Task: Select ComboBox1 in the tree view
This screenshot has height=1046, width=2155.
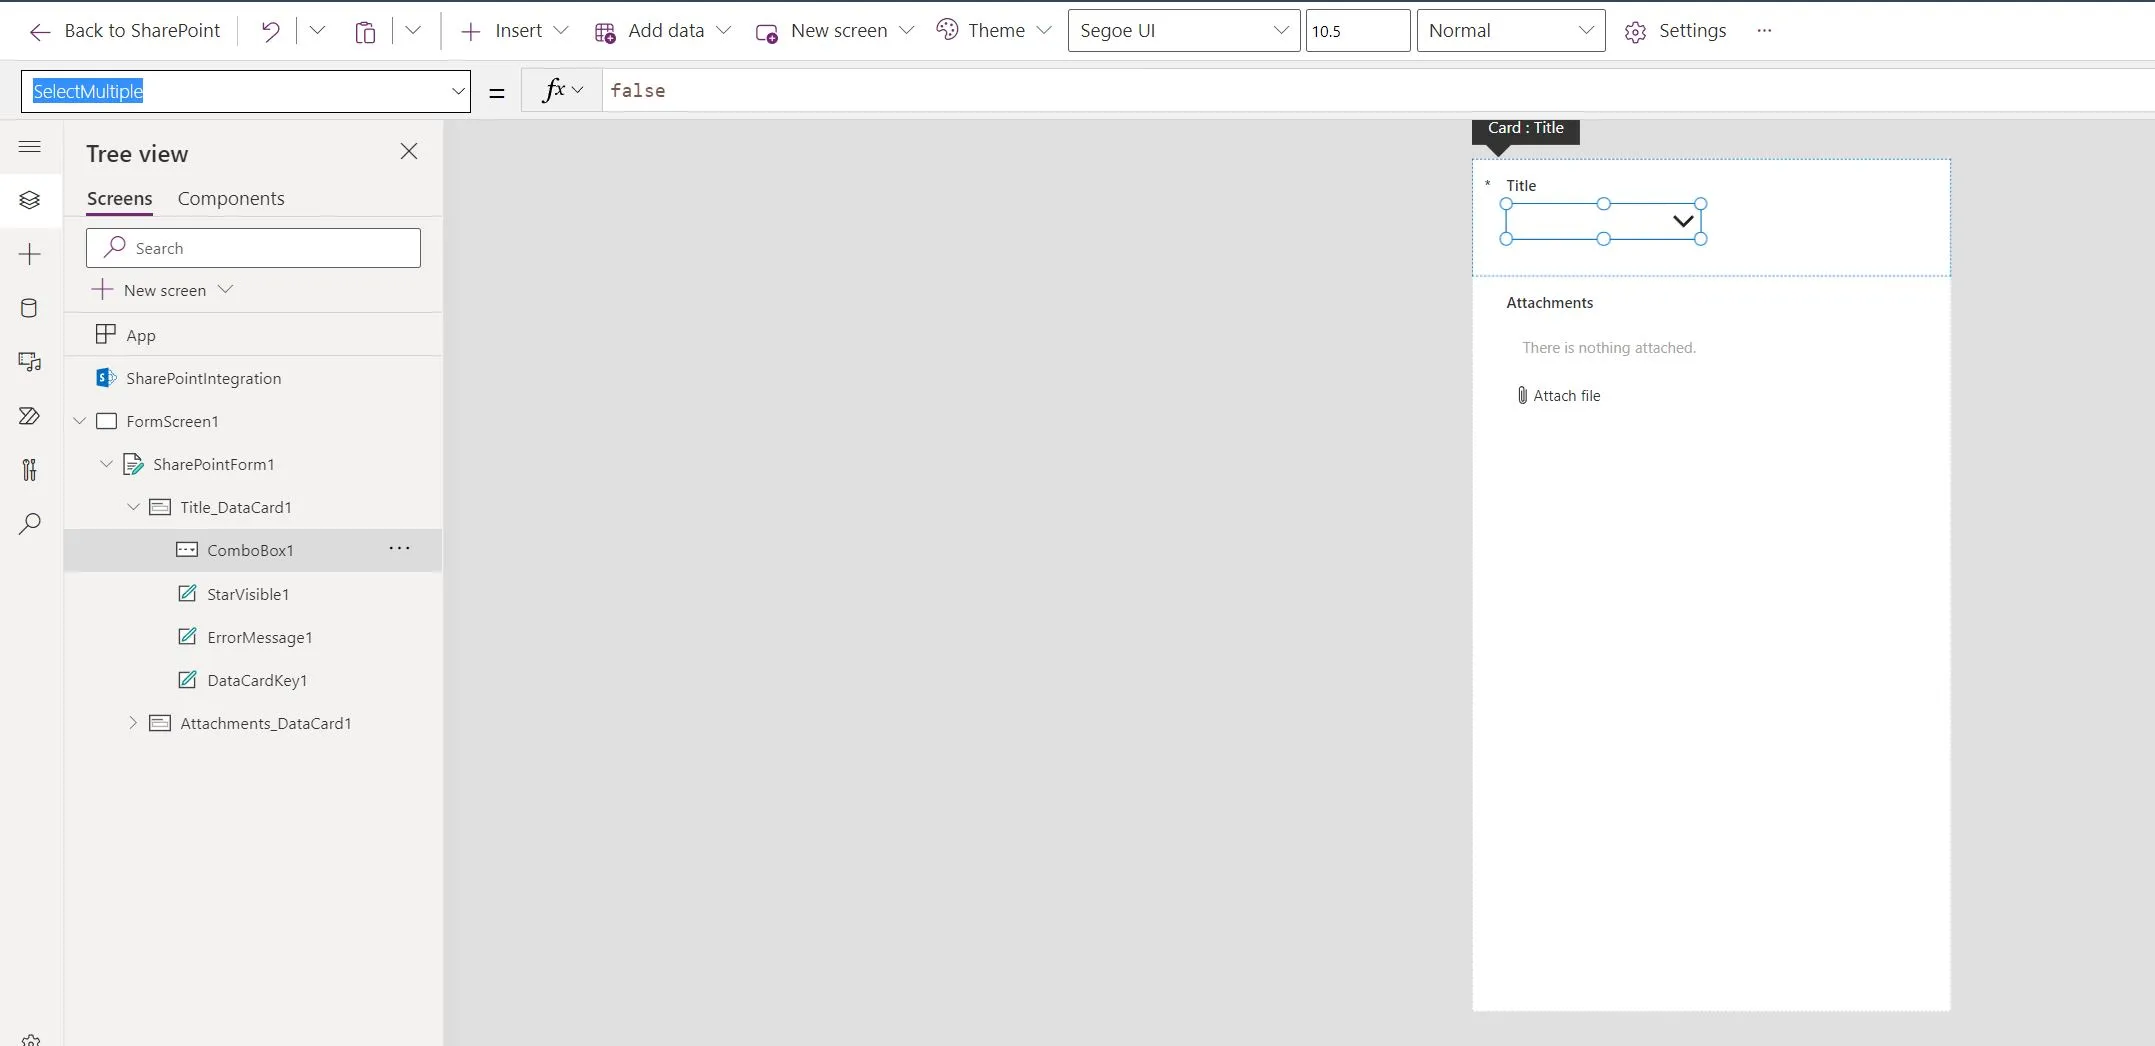Action: coord(250,549)
